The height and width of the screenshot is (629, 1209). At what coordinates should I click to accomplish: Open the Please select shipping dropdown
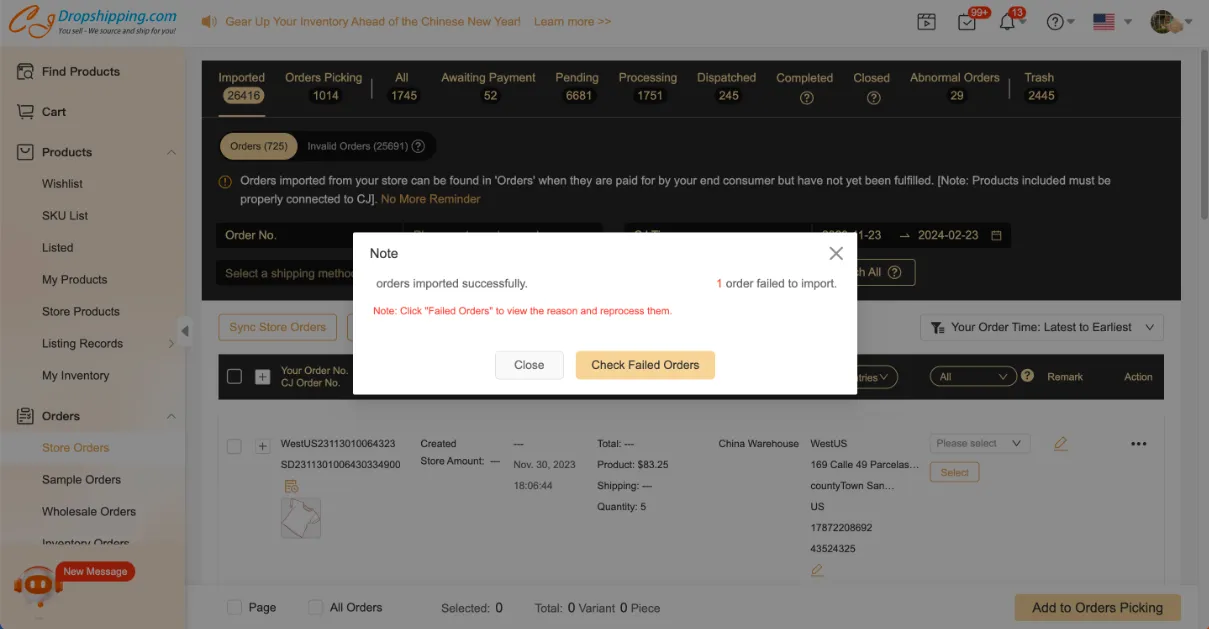[x=979, y=444]
